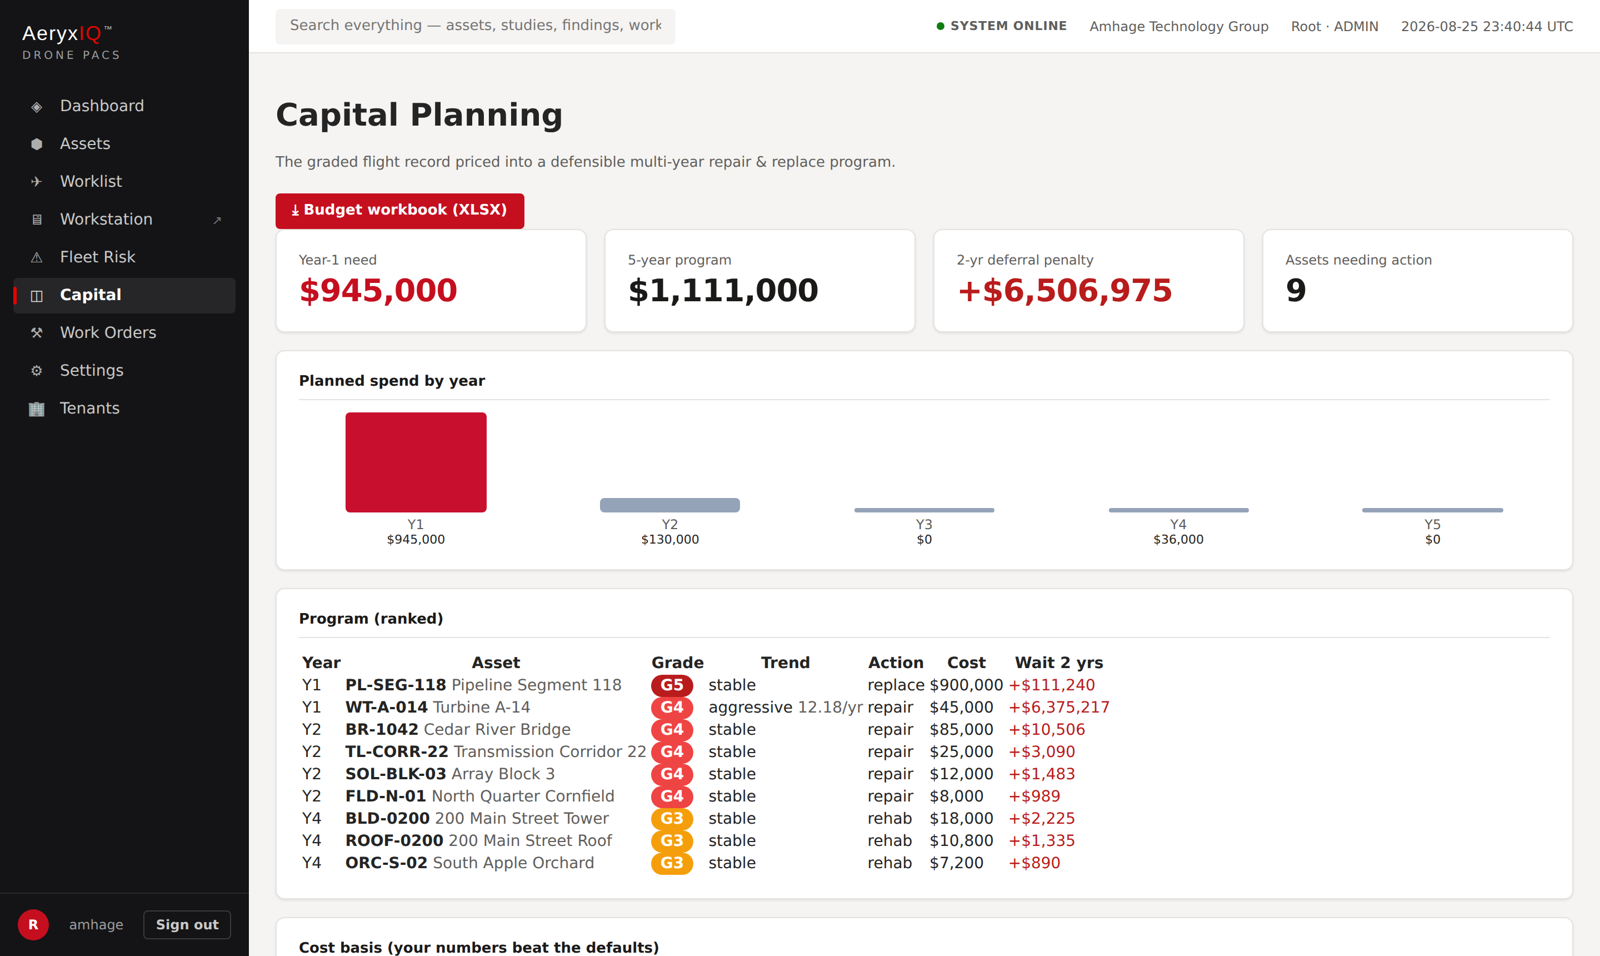This screenshot has height=956, width=1600.
Task: Open Tenants management
Action: click(x=124, y=409)
